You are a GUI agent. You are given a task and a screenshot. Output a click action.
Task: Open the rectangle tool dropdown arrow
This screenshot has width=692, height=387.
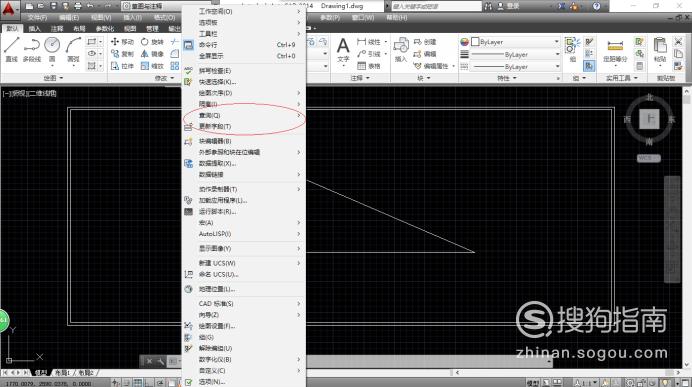click(x=101, y=42)
